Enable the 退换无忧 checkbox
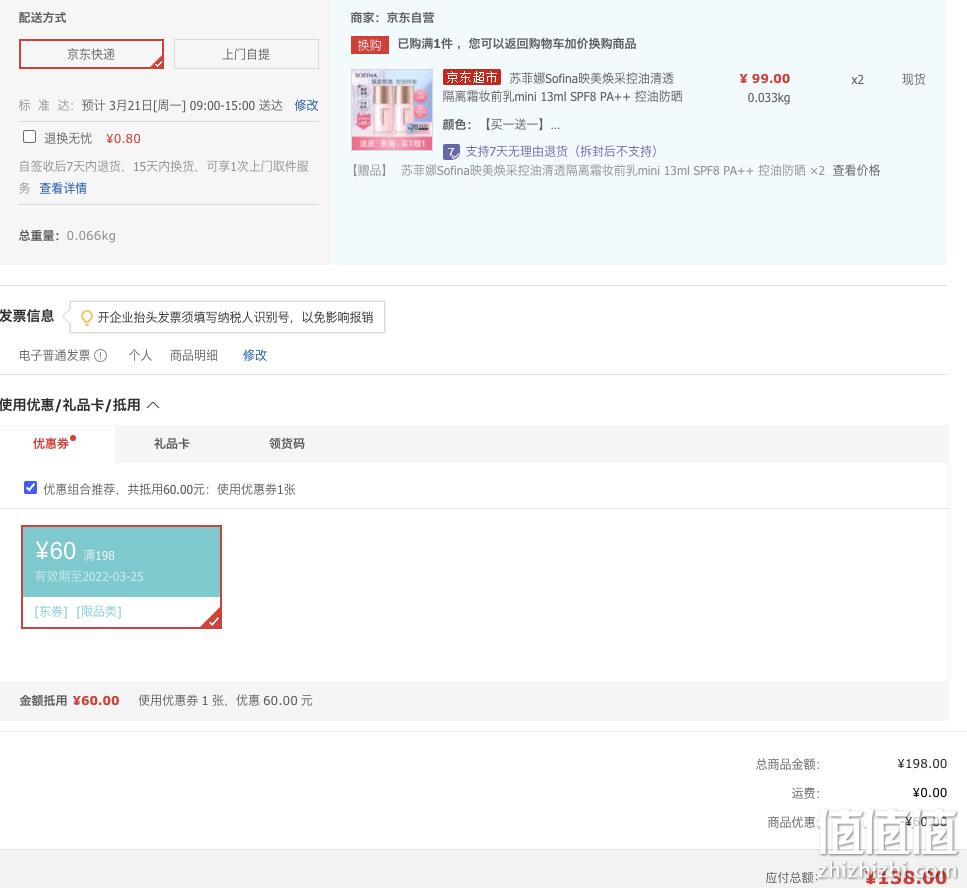Image resolution: width=967 pixels, height=888 pixels. point(29,136)
